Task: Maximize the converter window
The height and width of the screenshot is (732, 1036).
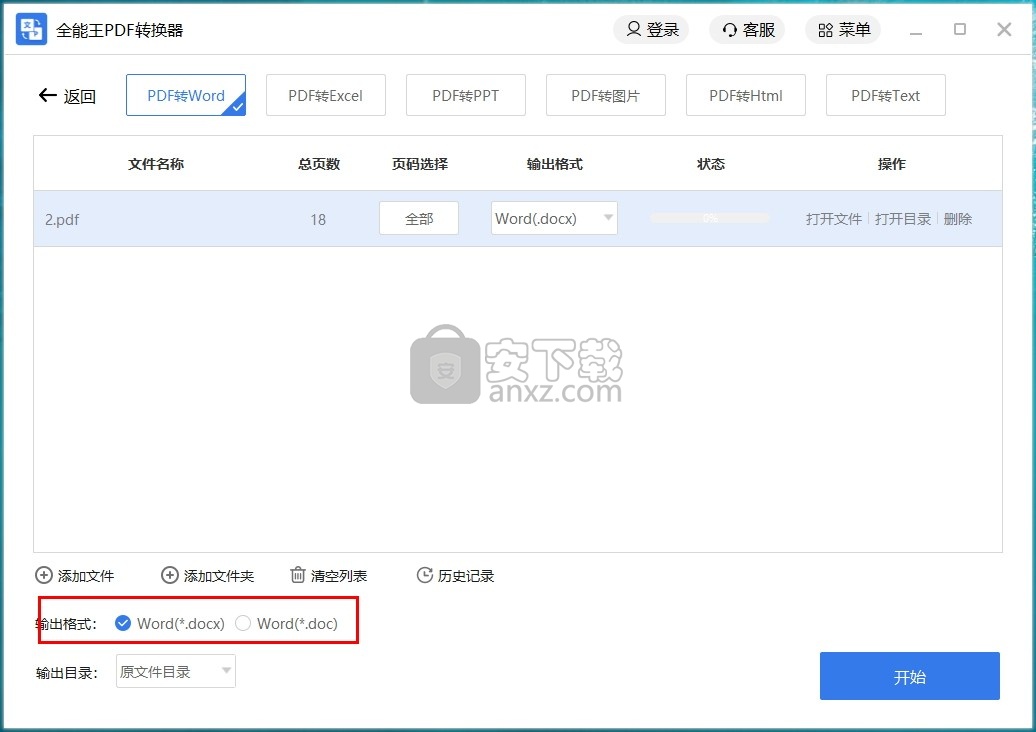Action: coord(960,29)
